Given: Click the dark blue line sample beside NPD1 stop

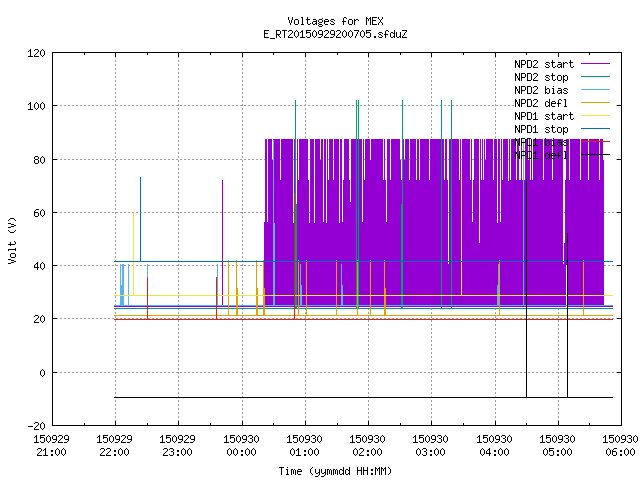Looking at the screenshot, I should coord(595,129).
